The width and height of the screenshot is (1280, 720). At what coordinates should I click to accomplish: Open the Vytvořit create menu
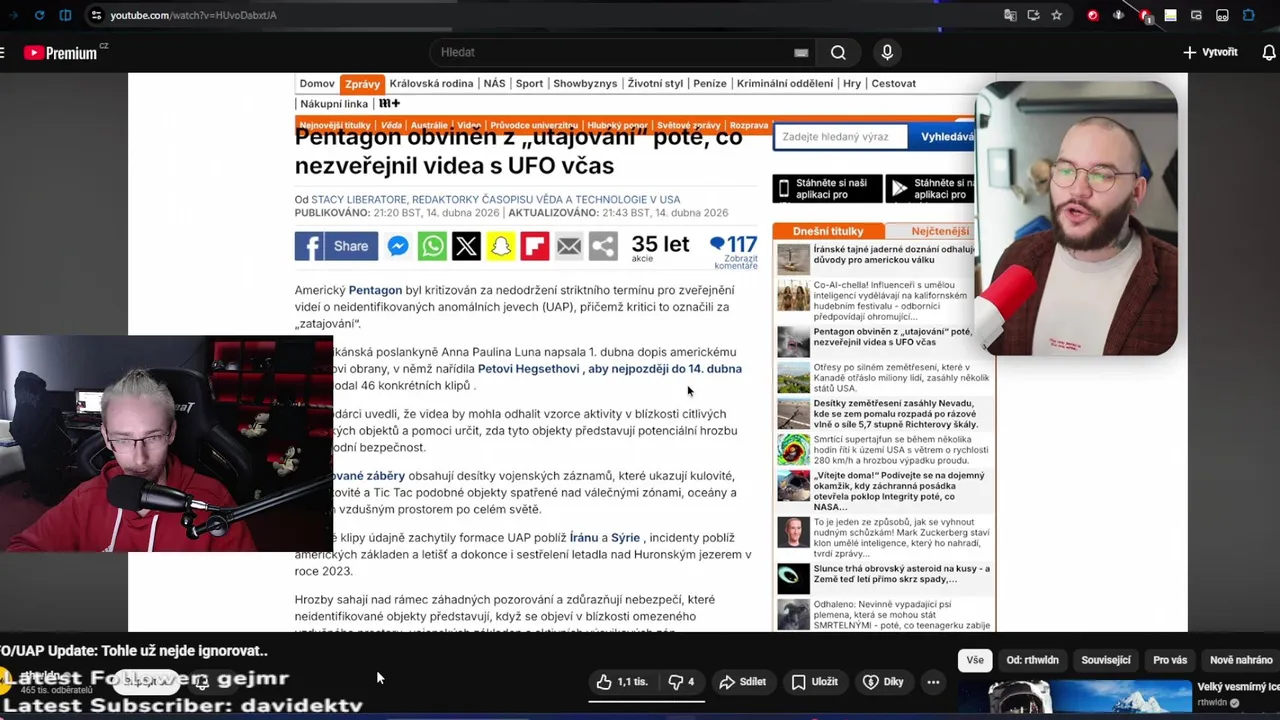pos(1210,52)
